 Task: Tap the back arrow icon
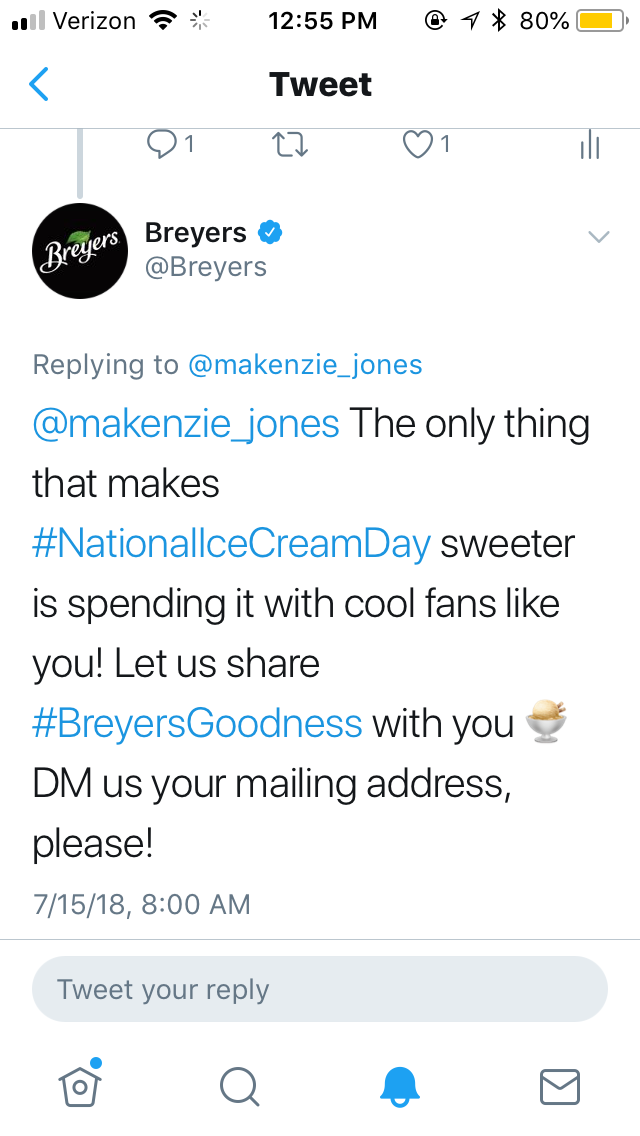pyautogui.click(x=39, y=85)
